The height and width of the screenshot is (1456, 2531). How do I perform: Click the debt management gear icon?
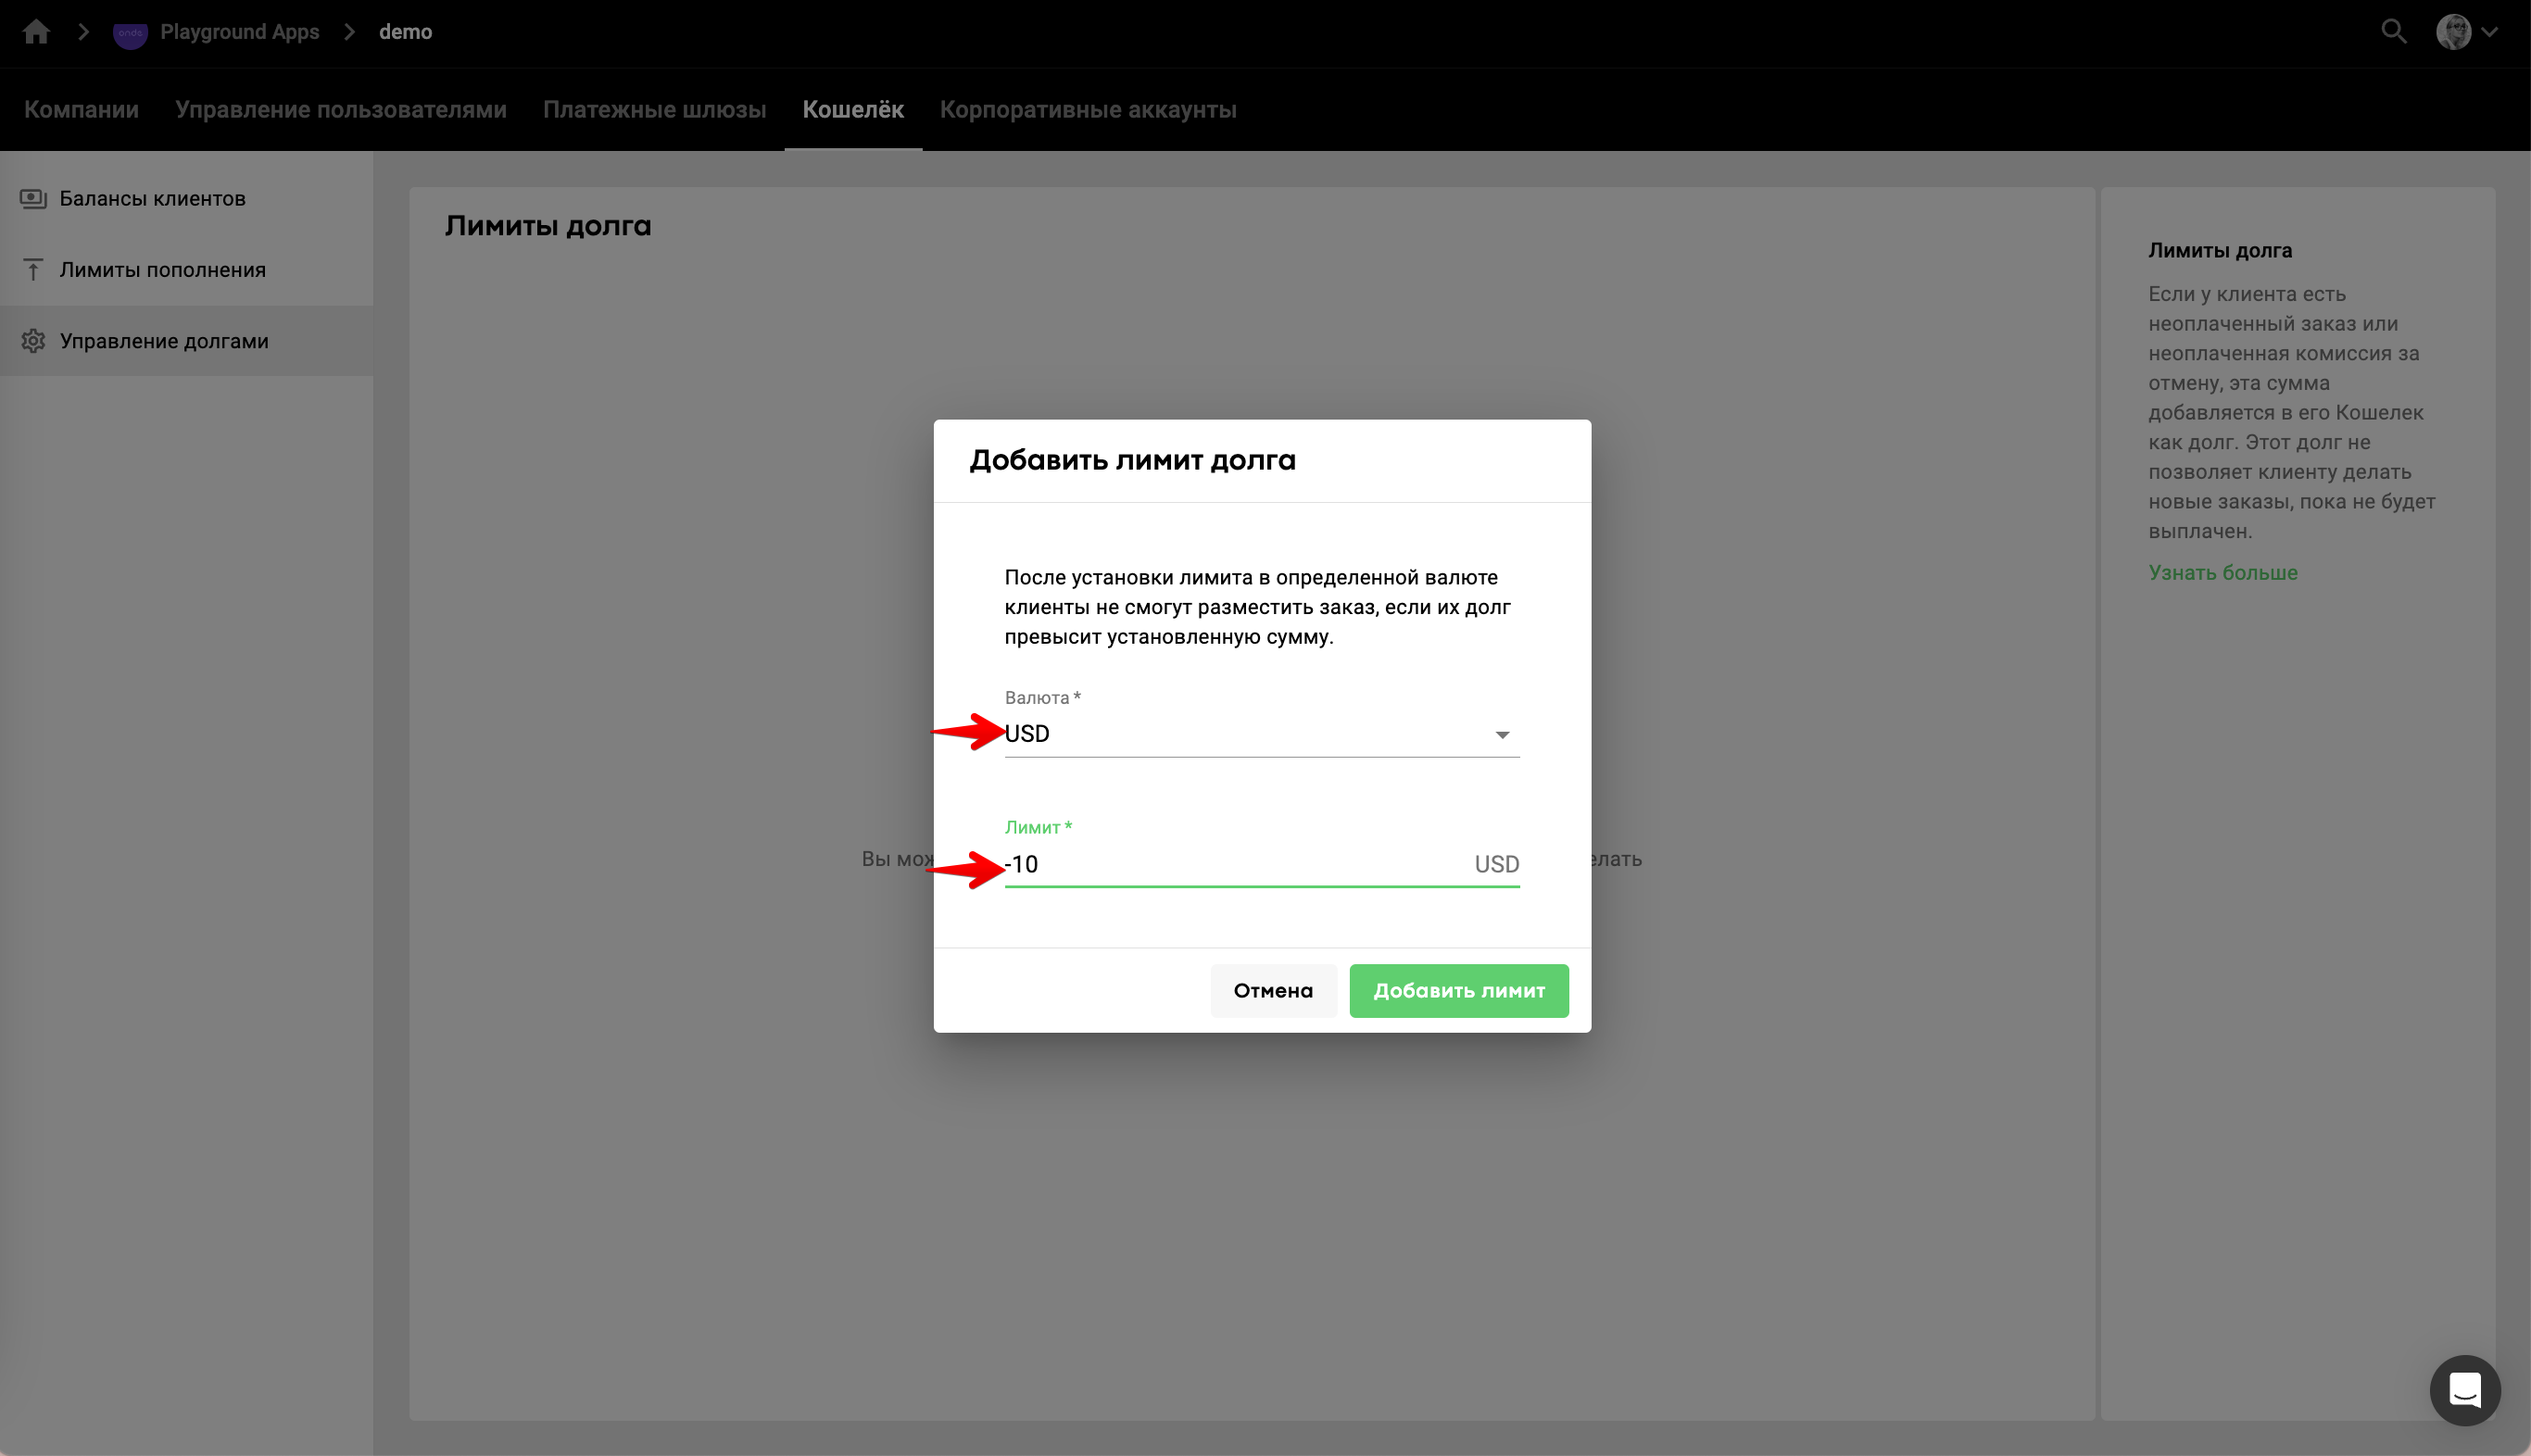33,341
